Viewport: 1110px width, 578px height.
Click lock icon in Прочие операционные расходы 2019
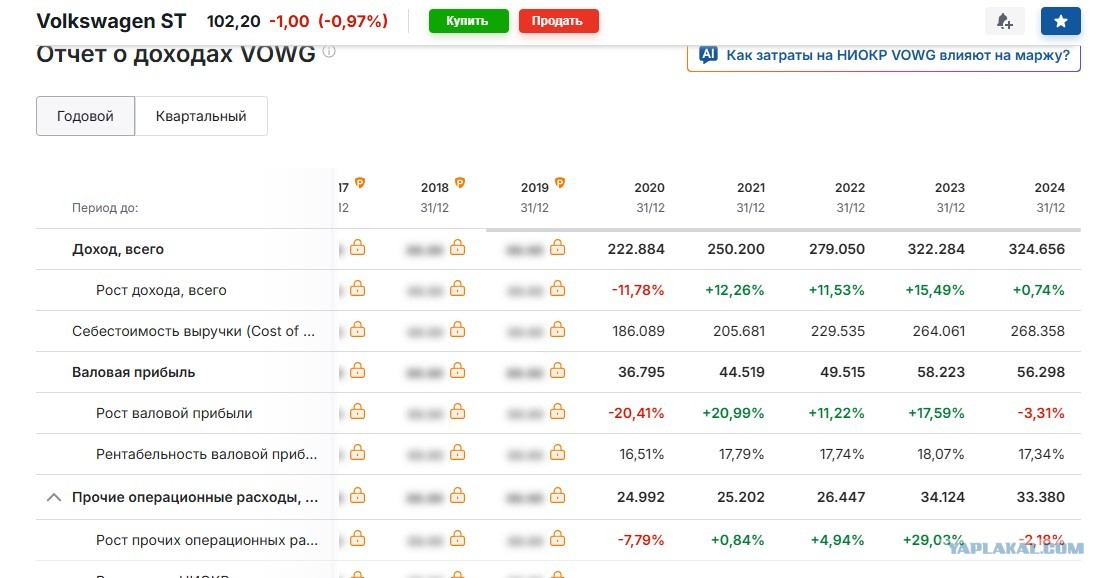558,496
